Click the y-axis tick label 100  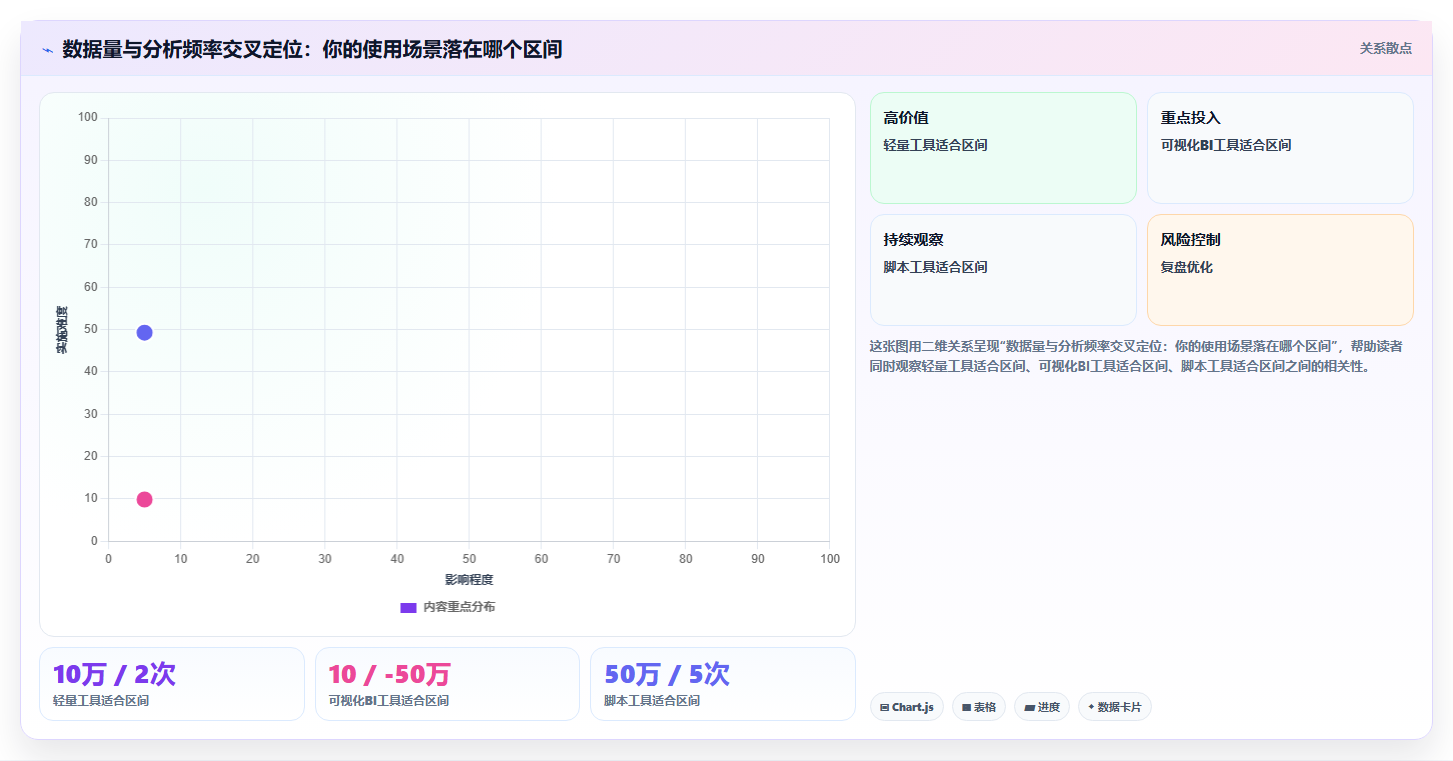tap(88, 117)
